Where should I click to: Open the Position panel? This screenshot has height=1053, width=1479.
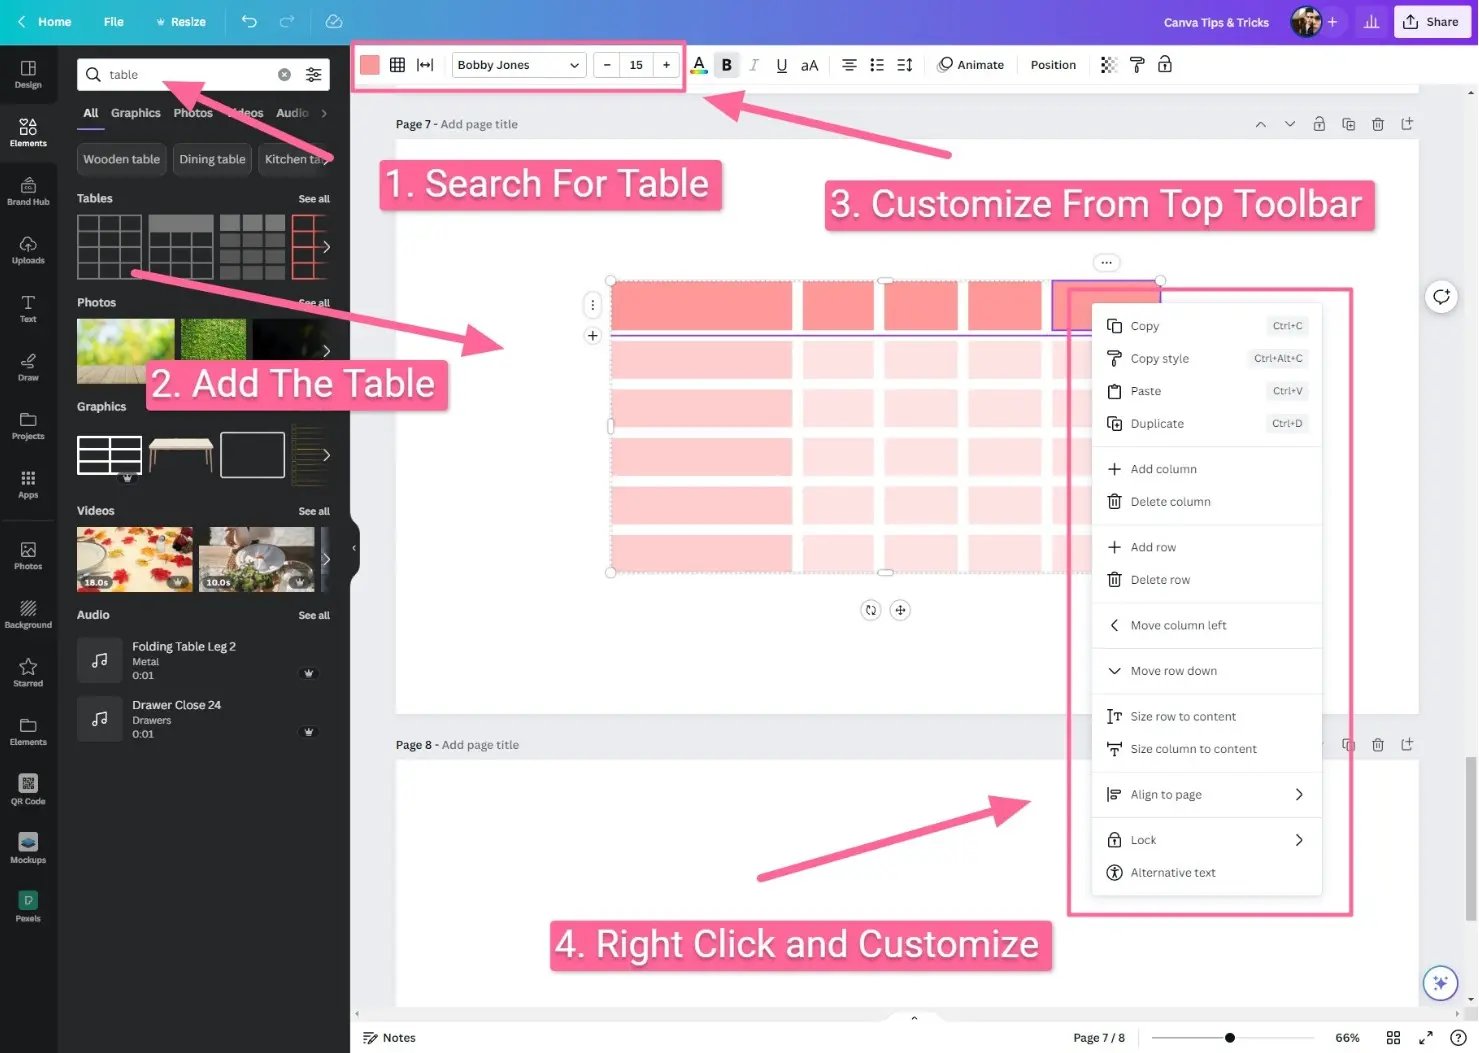[1053, 65]
